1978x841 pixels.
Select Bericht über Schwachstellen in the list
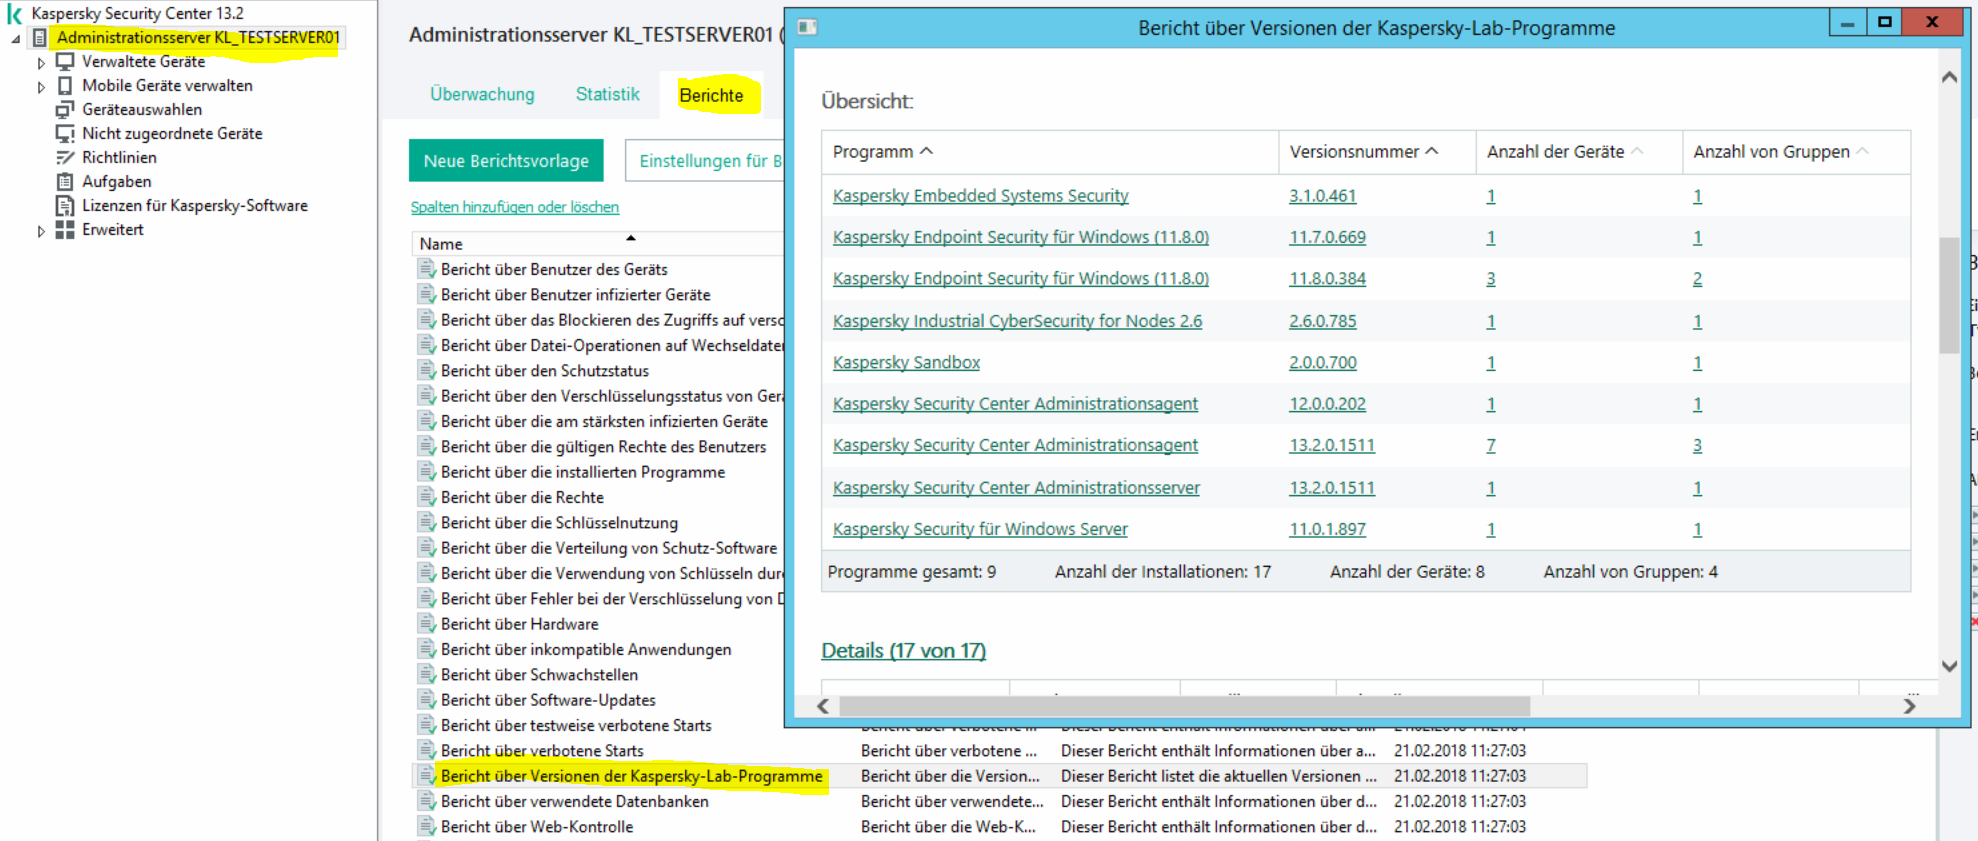pos(539,675)
